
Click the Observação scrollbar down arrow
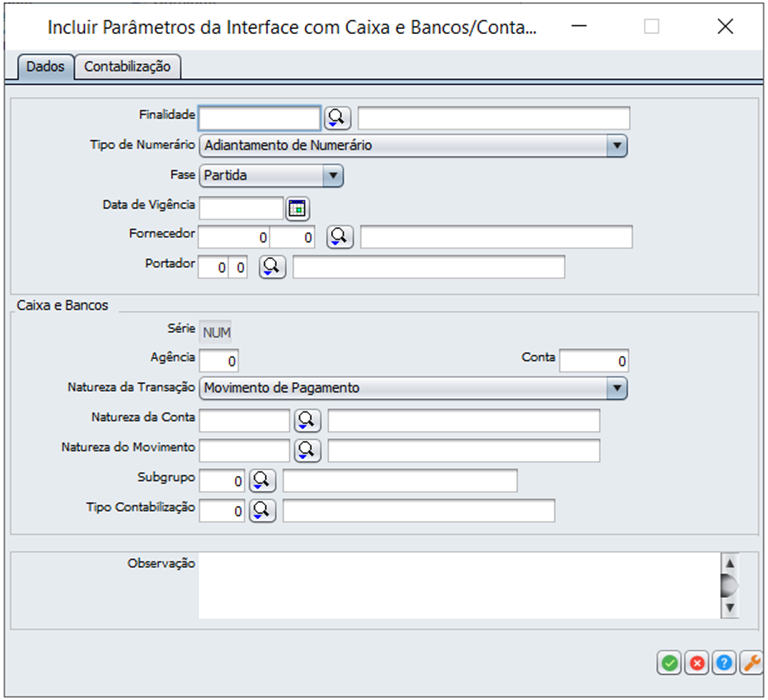[729, 608]
